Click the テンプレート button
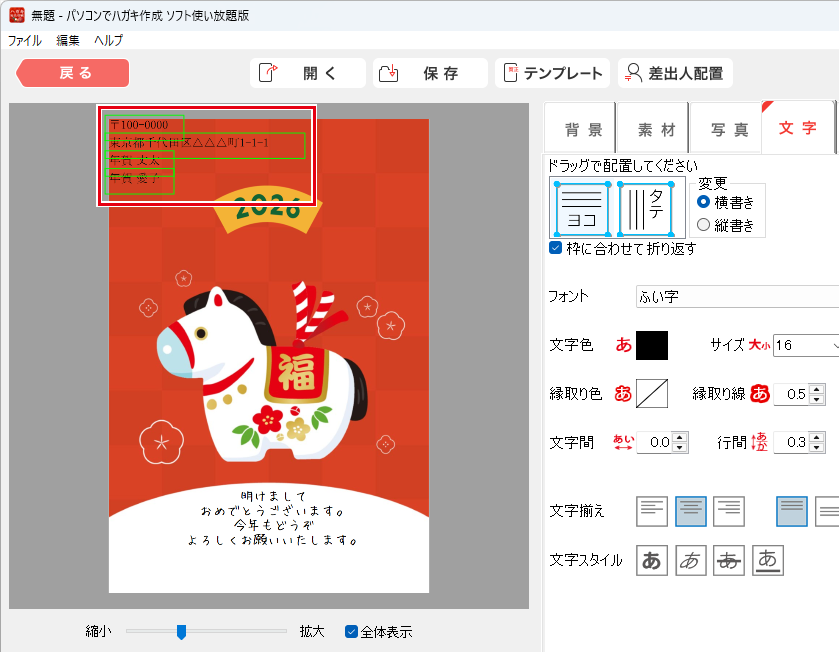The image size is (839, 652). [552, 73]
